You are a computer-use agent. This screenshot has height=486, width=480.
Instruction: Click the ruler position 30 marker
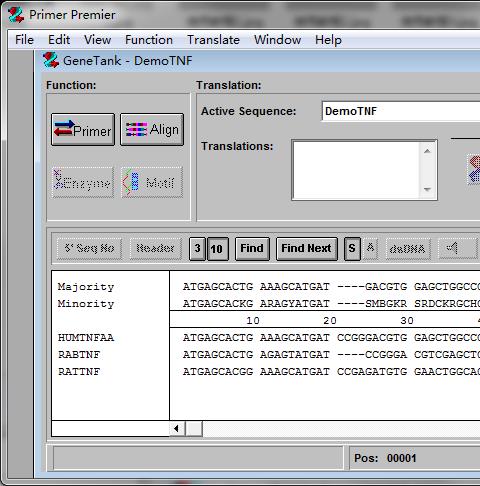click(407, 321)
